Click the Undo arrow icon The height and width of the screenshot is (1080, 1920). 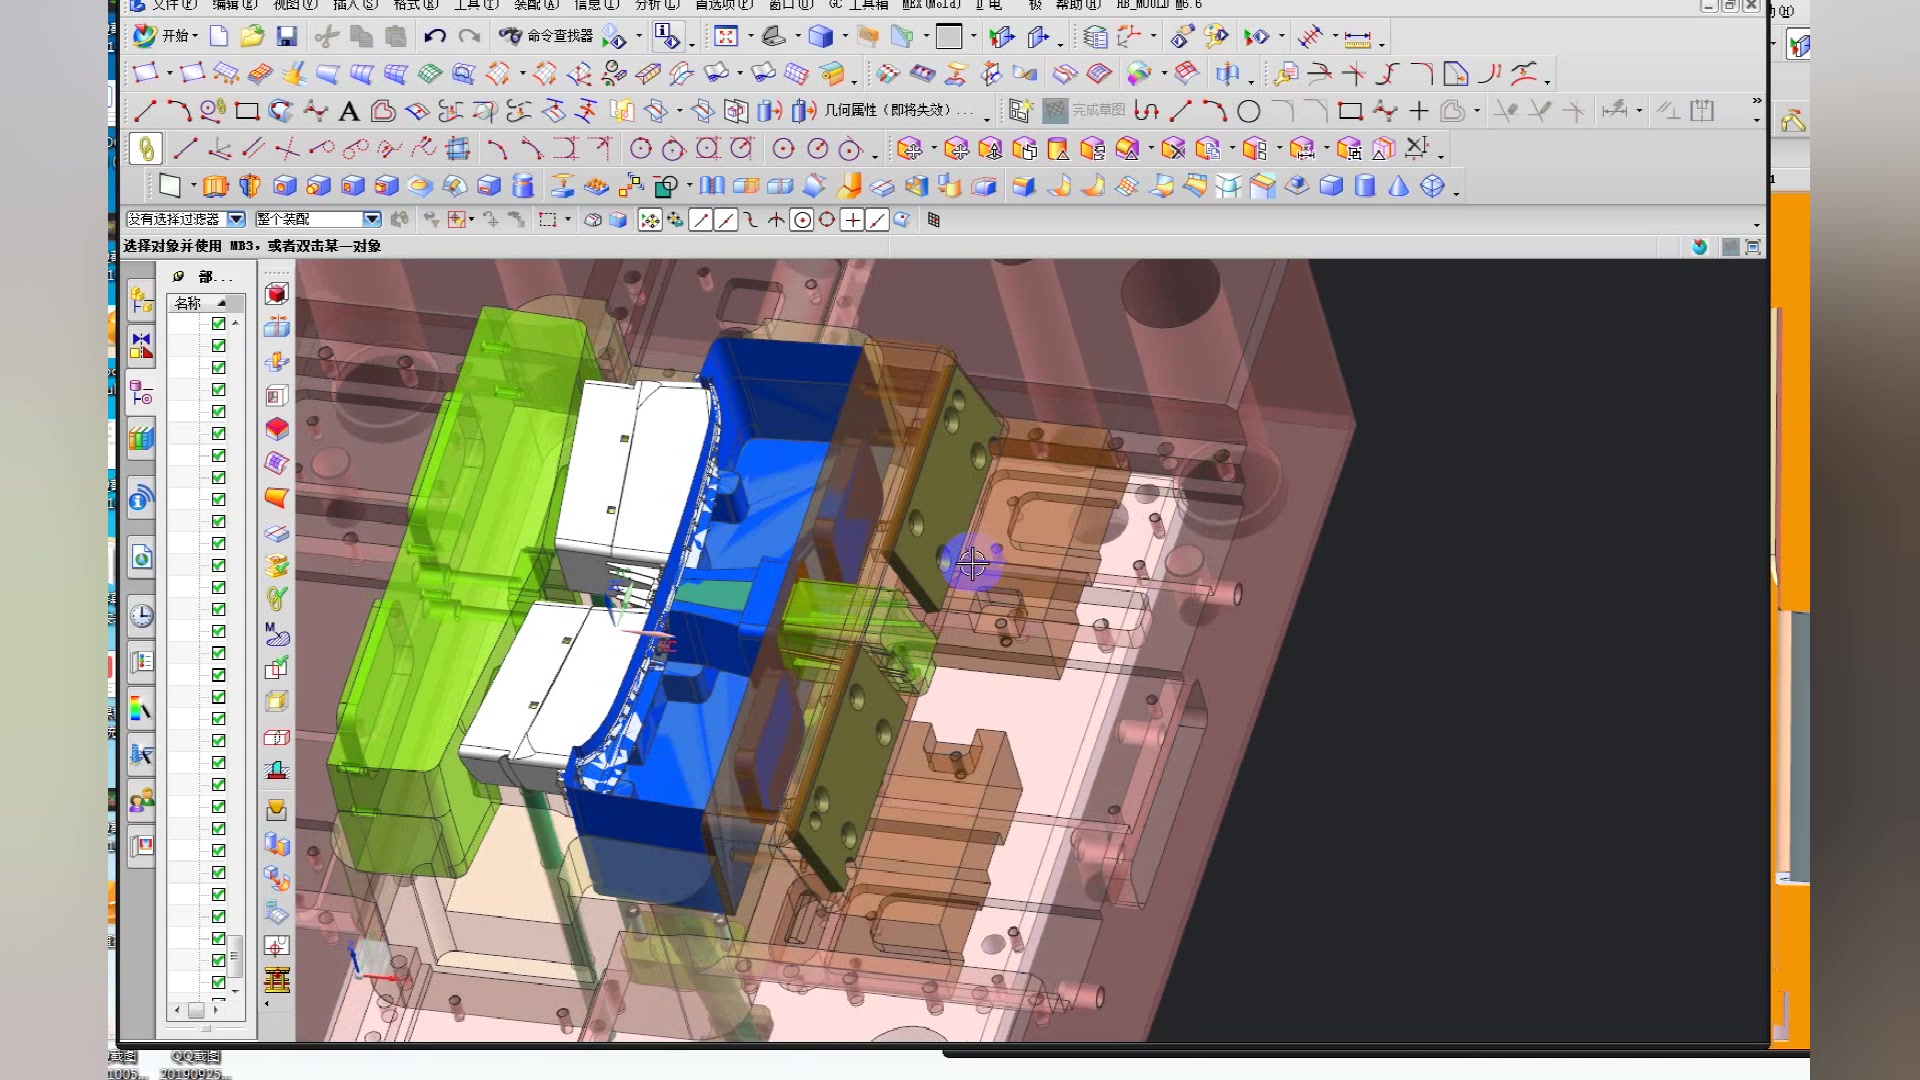[434, 37]
